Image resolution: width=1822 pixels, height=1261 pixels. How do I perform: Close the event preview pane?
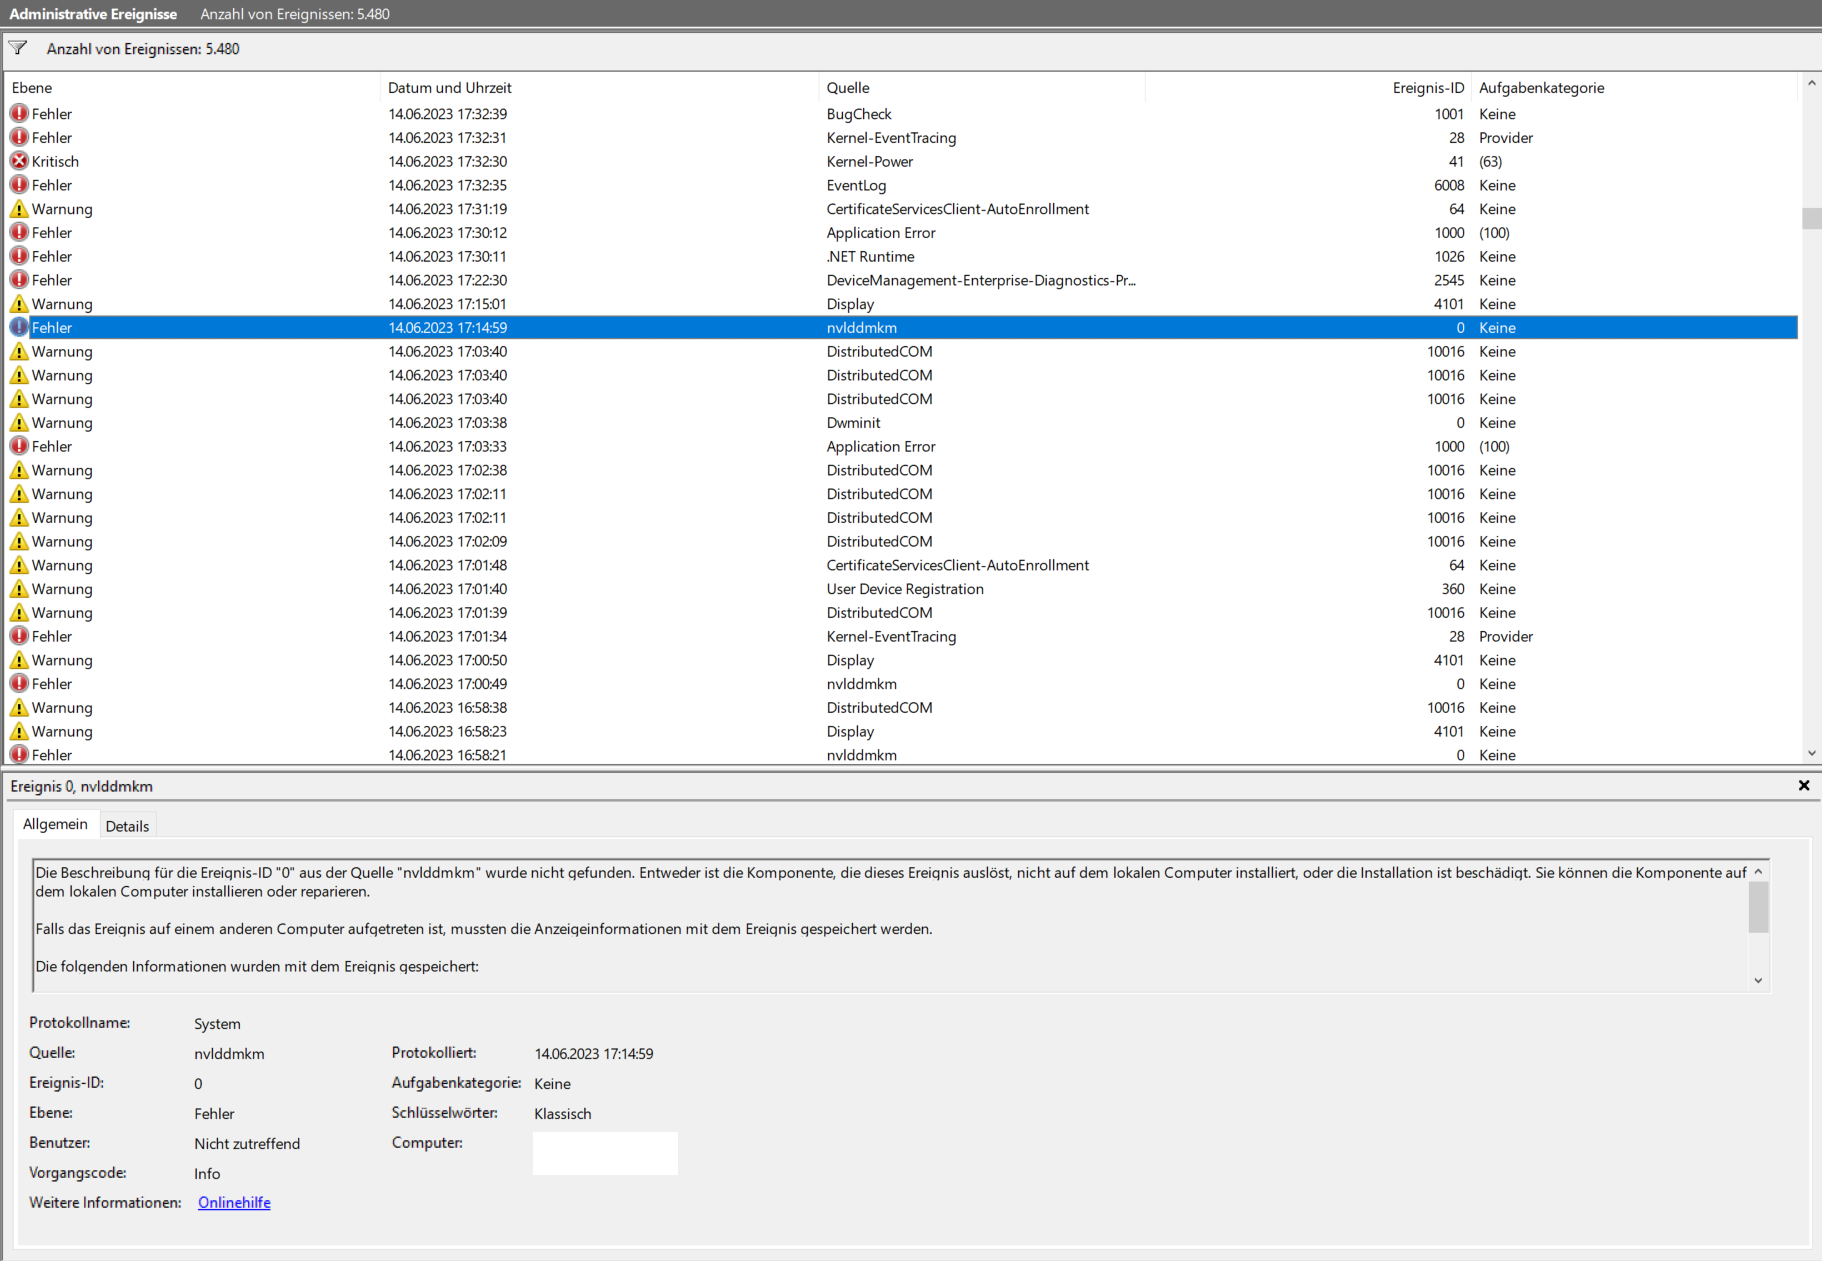pos(1804,786)
